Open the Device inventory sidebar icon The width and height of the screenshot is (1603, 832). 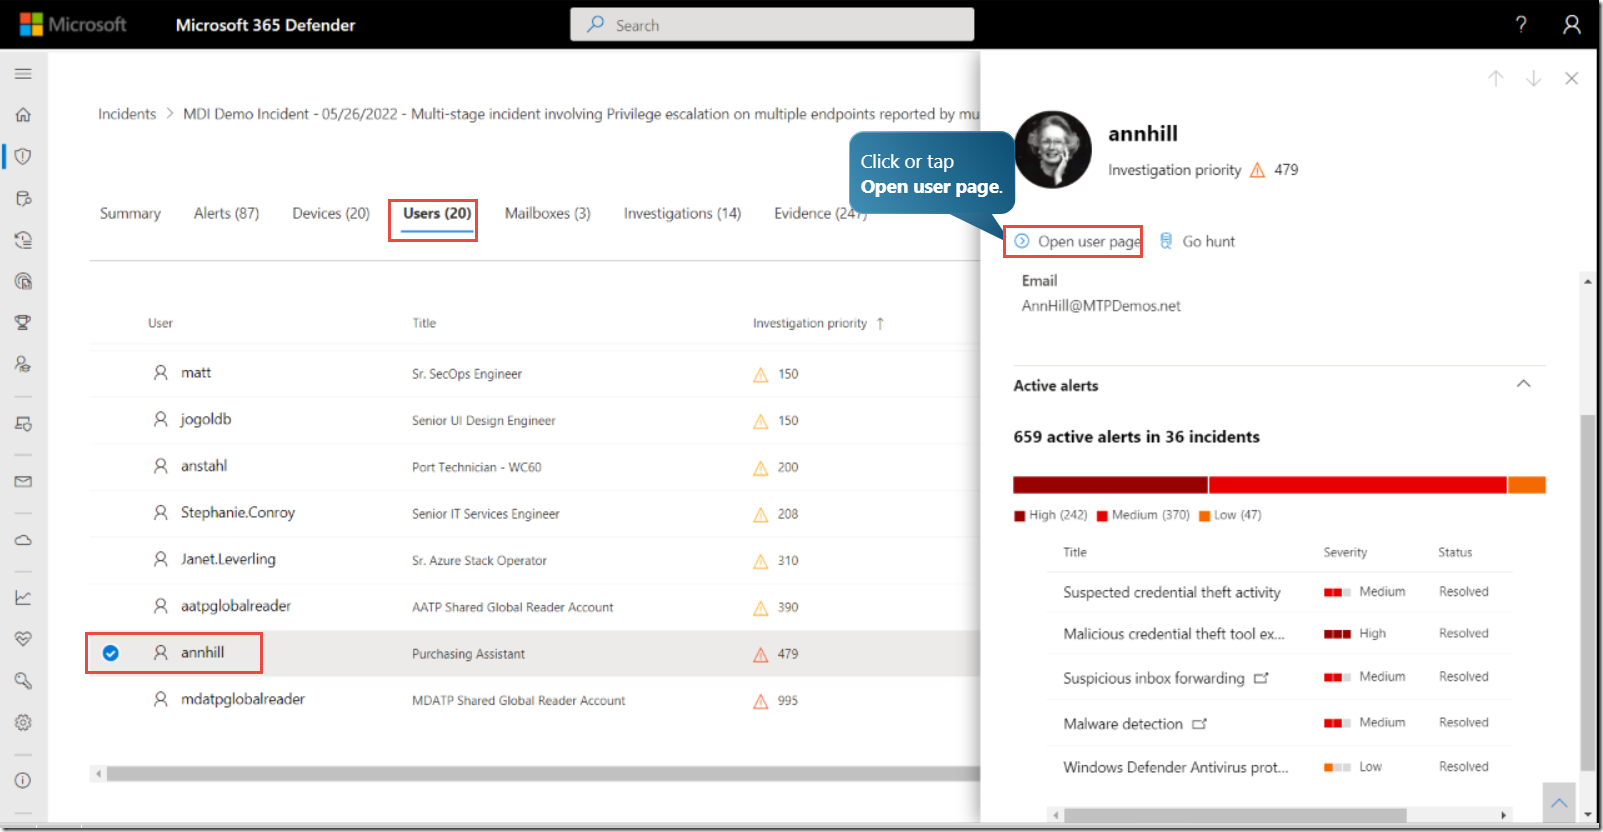tap(23, 424)
